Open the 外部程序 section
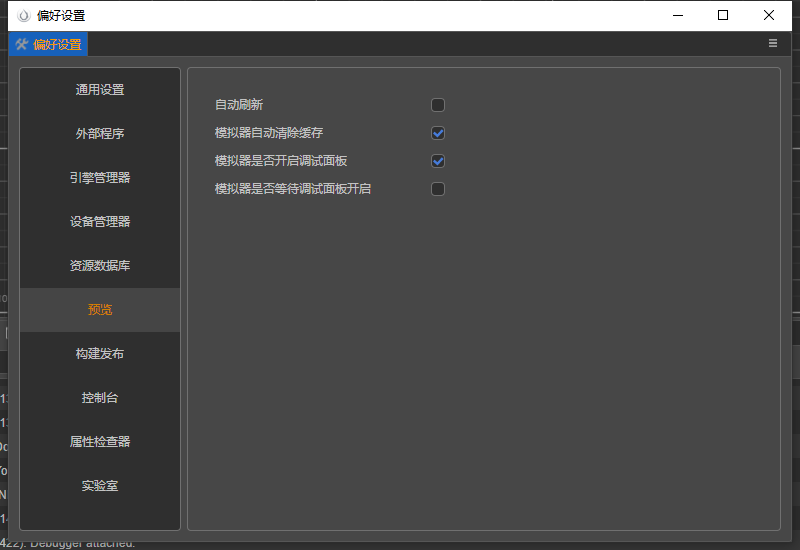 [100, 134]
